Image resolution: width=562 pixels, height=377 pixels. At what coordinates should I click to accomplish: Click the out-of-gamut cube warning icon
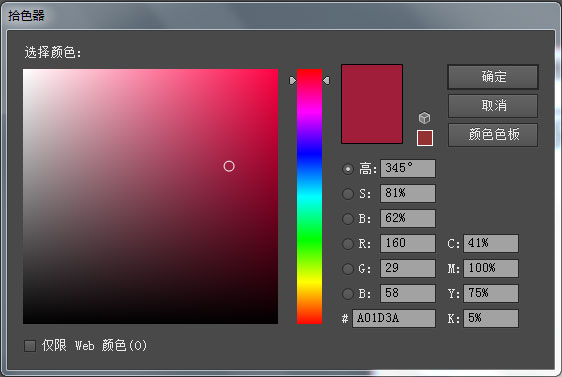point(424,118)
